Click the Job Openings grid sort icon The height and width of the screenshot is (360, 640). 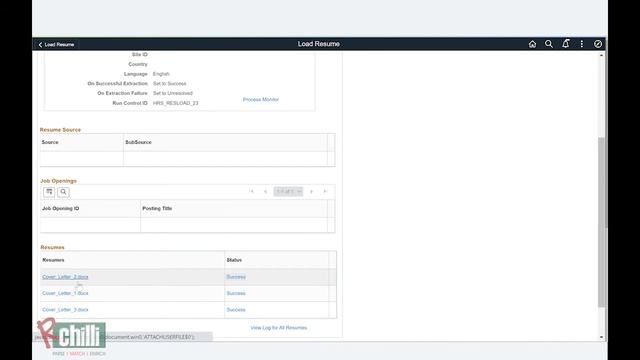point(49,192)
